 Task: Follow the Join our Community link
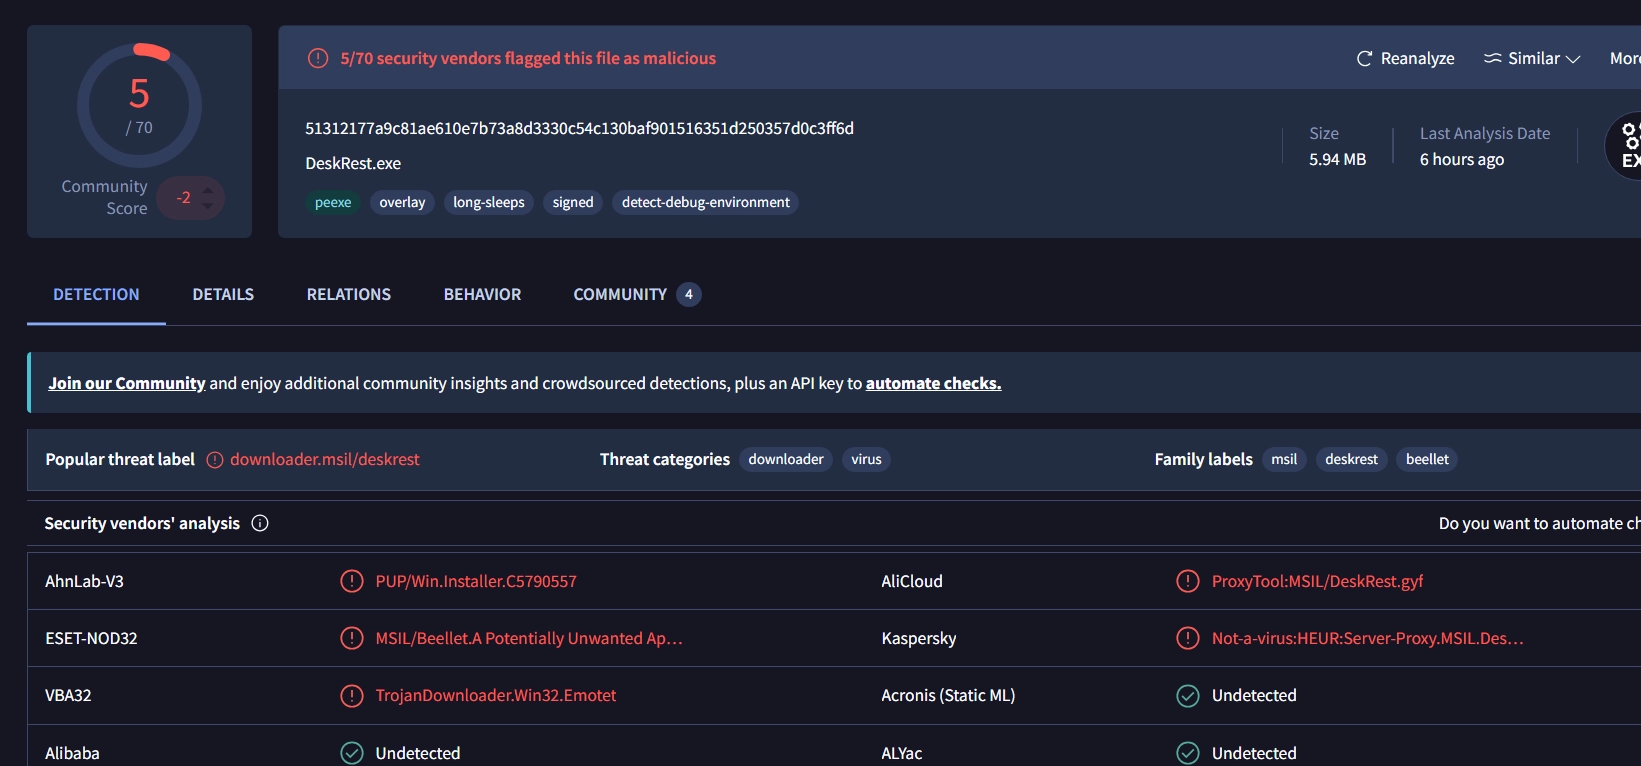point(127,383)
